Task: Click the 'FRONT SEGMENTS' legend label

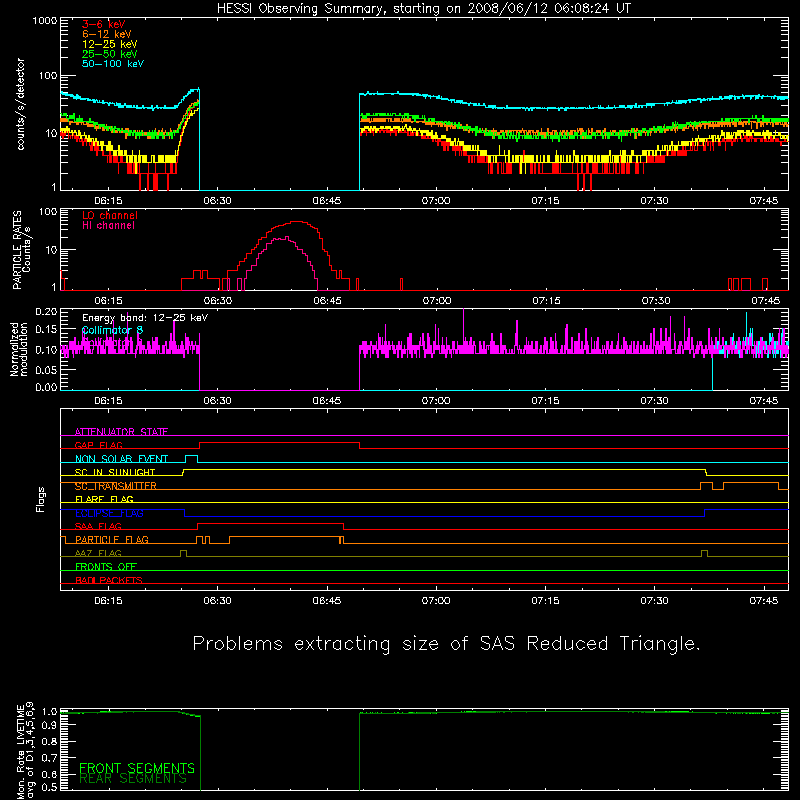Action: [137, 768]
